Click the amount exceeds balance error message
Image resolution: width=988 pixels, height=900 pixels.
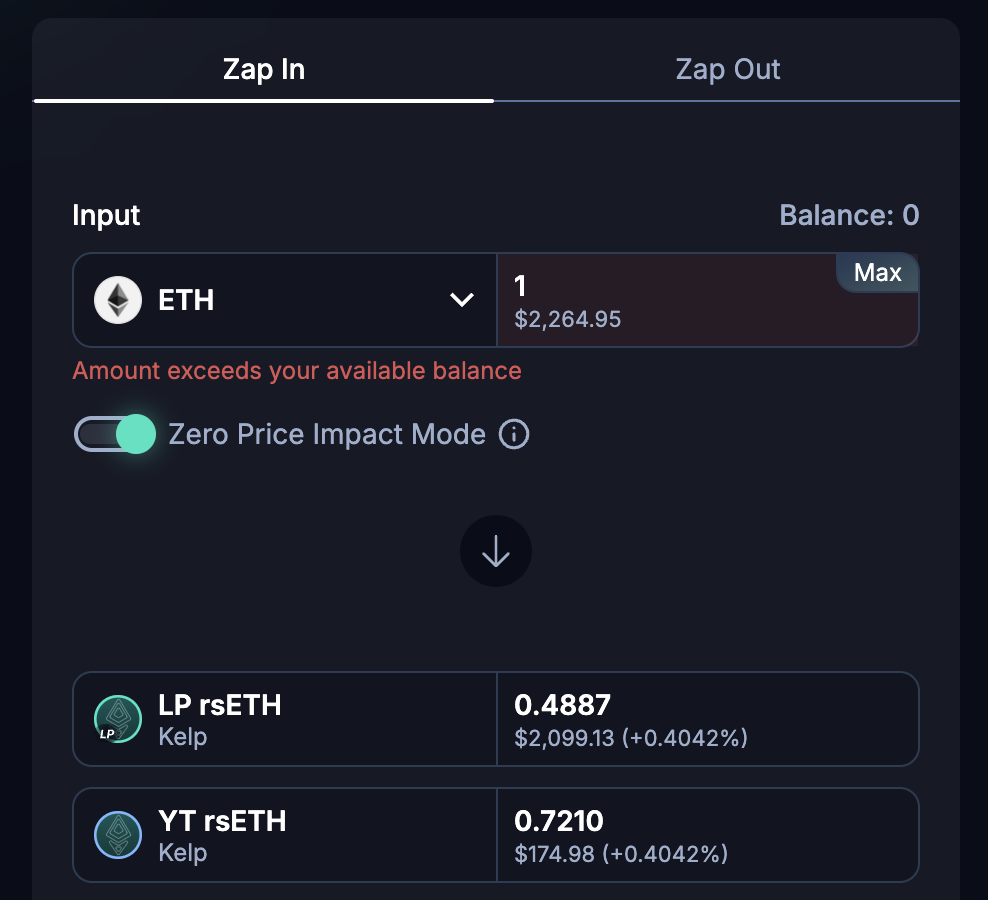[x=297, y=371]
